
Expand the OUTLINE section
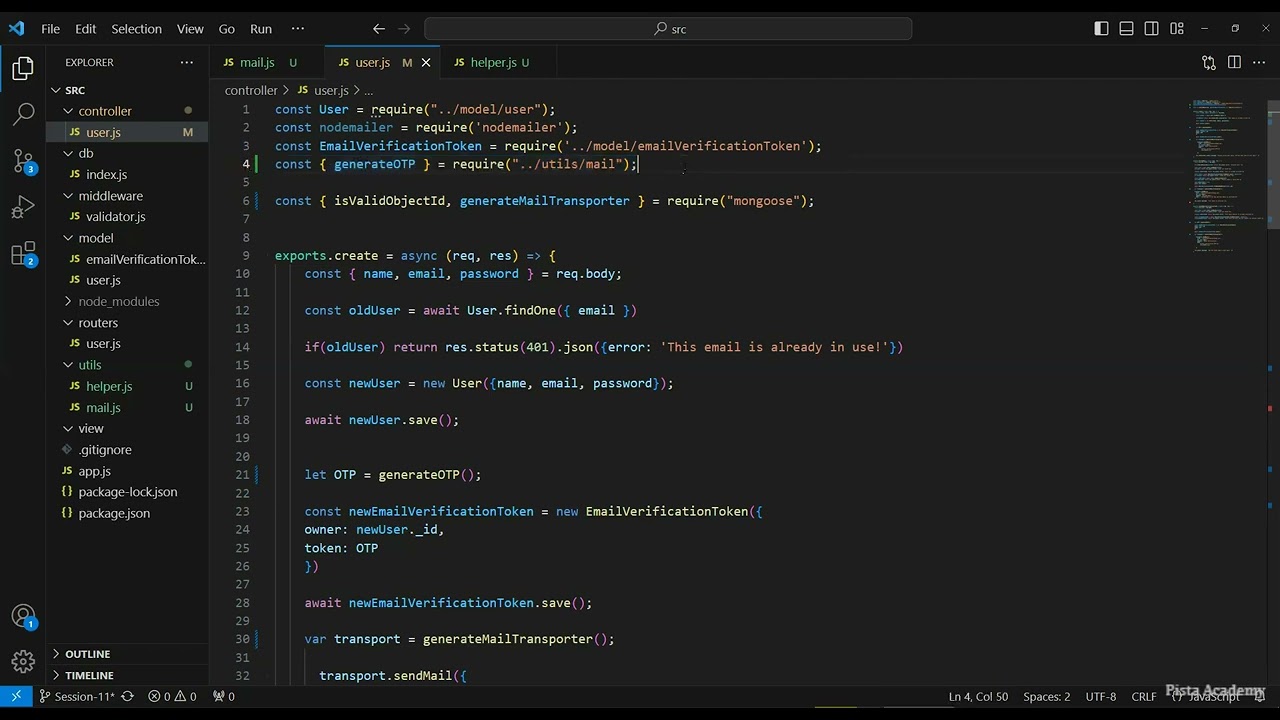127,654
